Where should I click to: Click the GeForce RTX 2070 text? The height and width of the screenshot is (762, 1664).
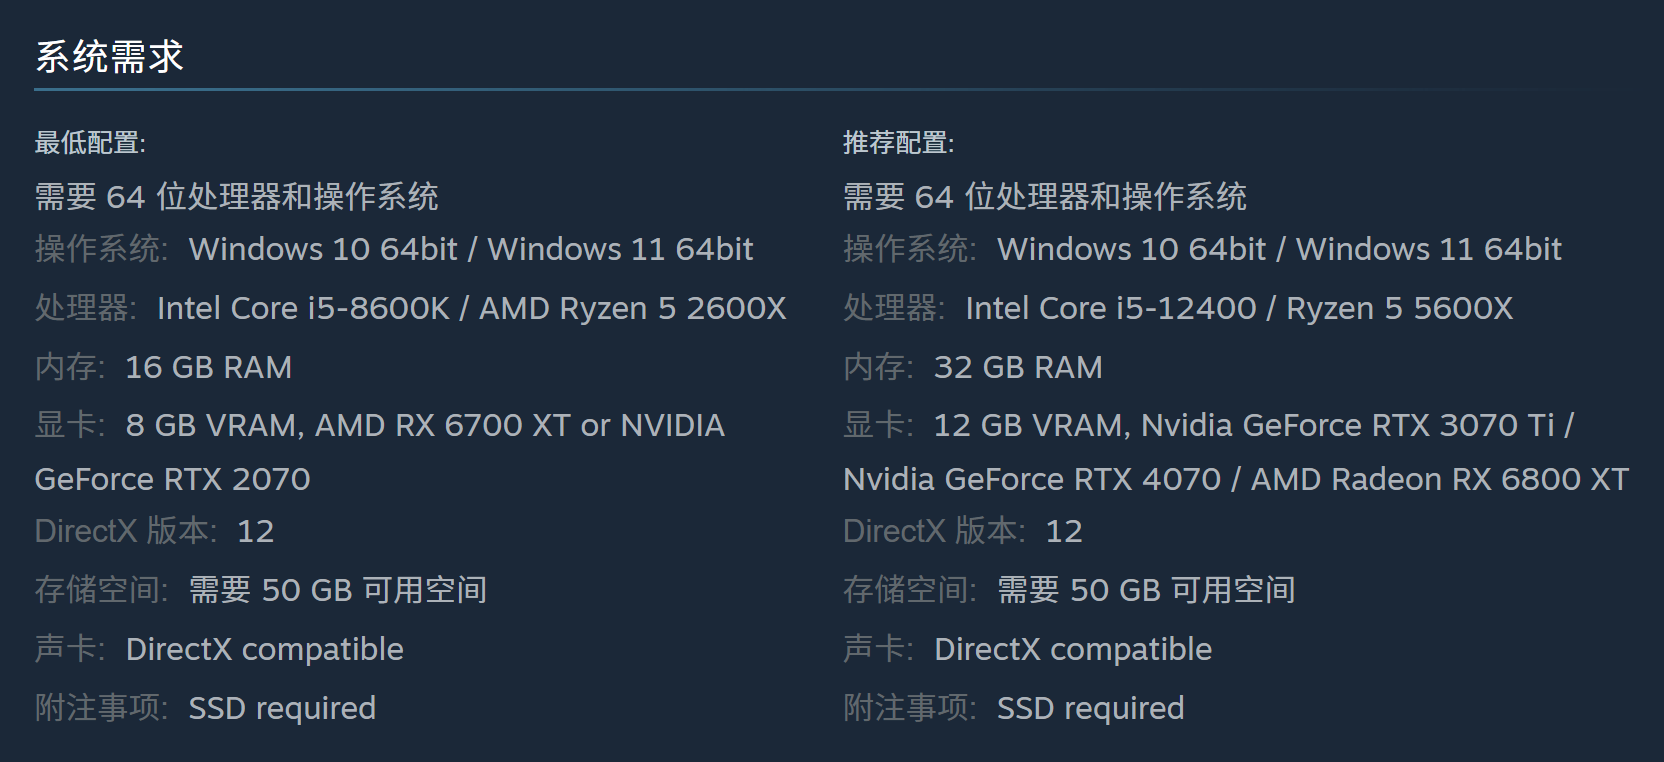coord(172,479)
